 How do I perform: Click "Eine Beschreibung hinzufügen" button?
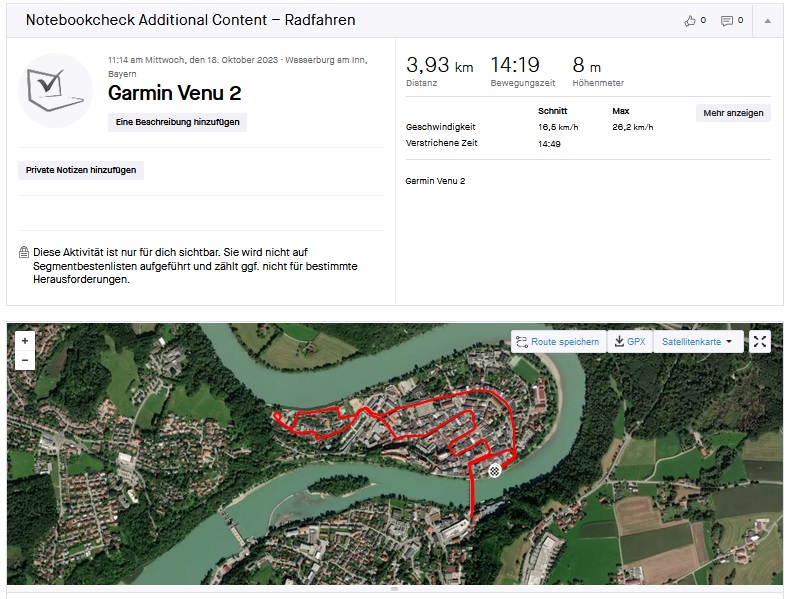pyautogui.click(x=177, y=122)
